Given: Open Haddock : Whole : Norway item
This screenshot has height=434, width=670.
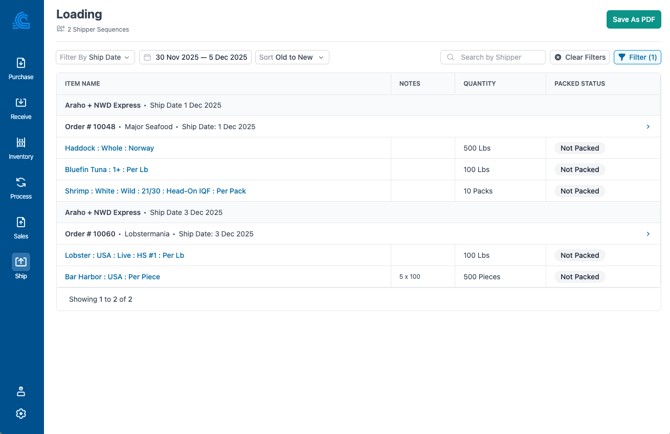Looking at the screenshot, I should pos(109,148).
